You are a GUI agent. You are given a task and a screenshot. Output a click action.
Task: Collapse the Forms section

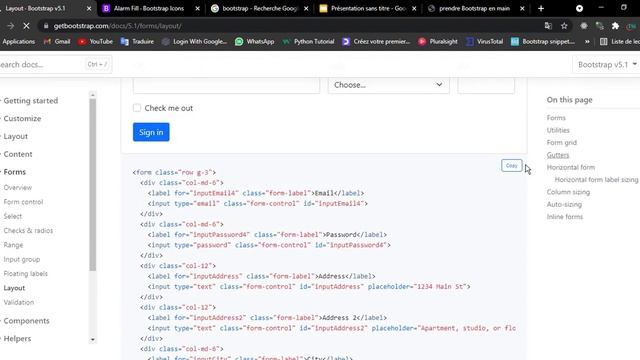coord(14,172)
